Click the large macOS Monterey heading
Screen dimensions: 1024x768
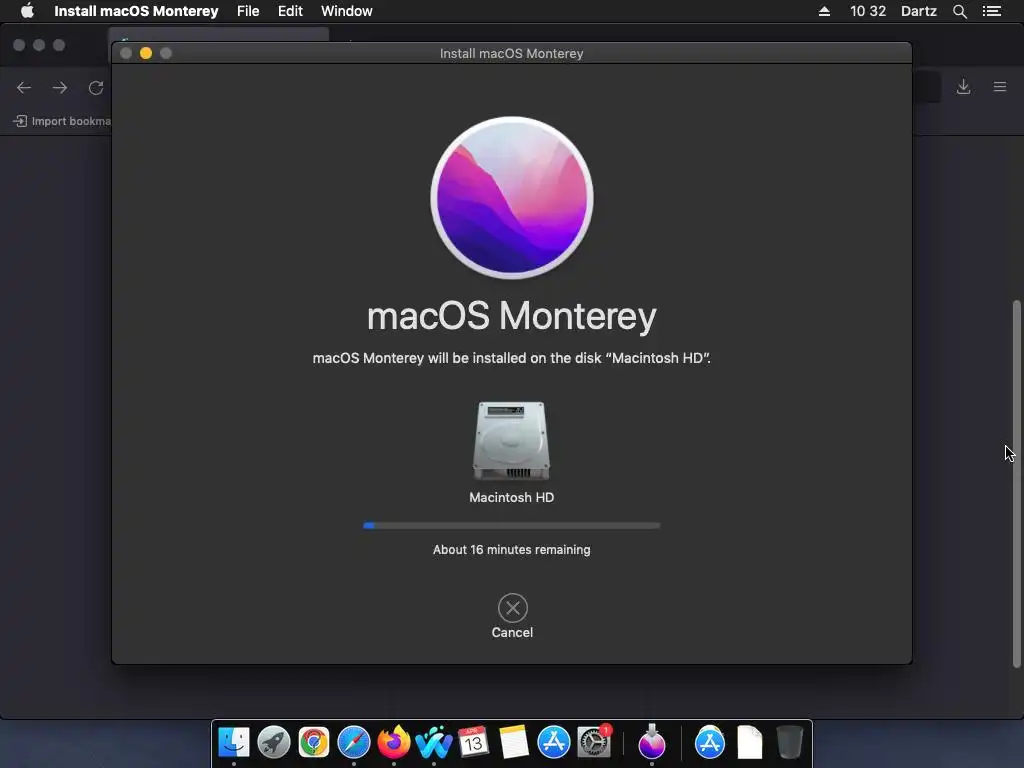[512, 316]
